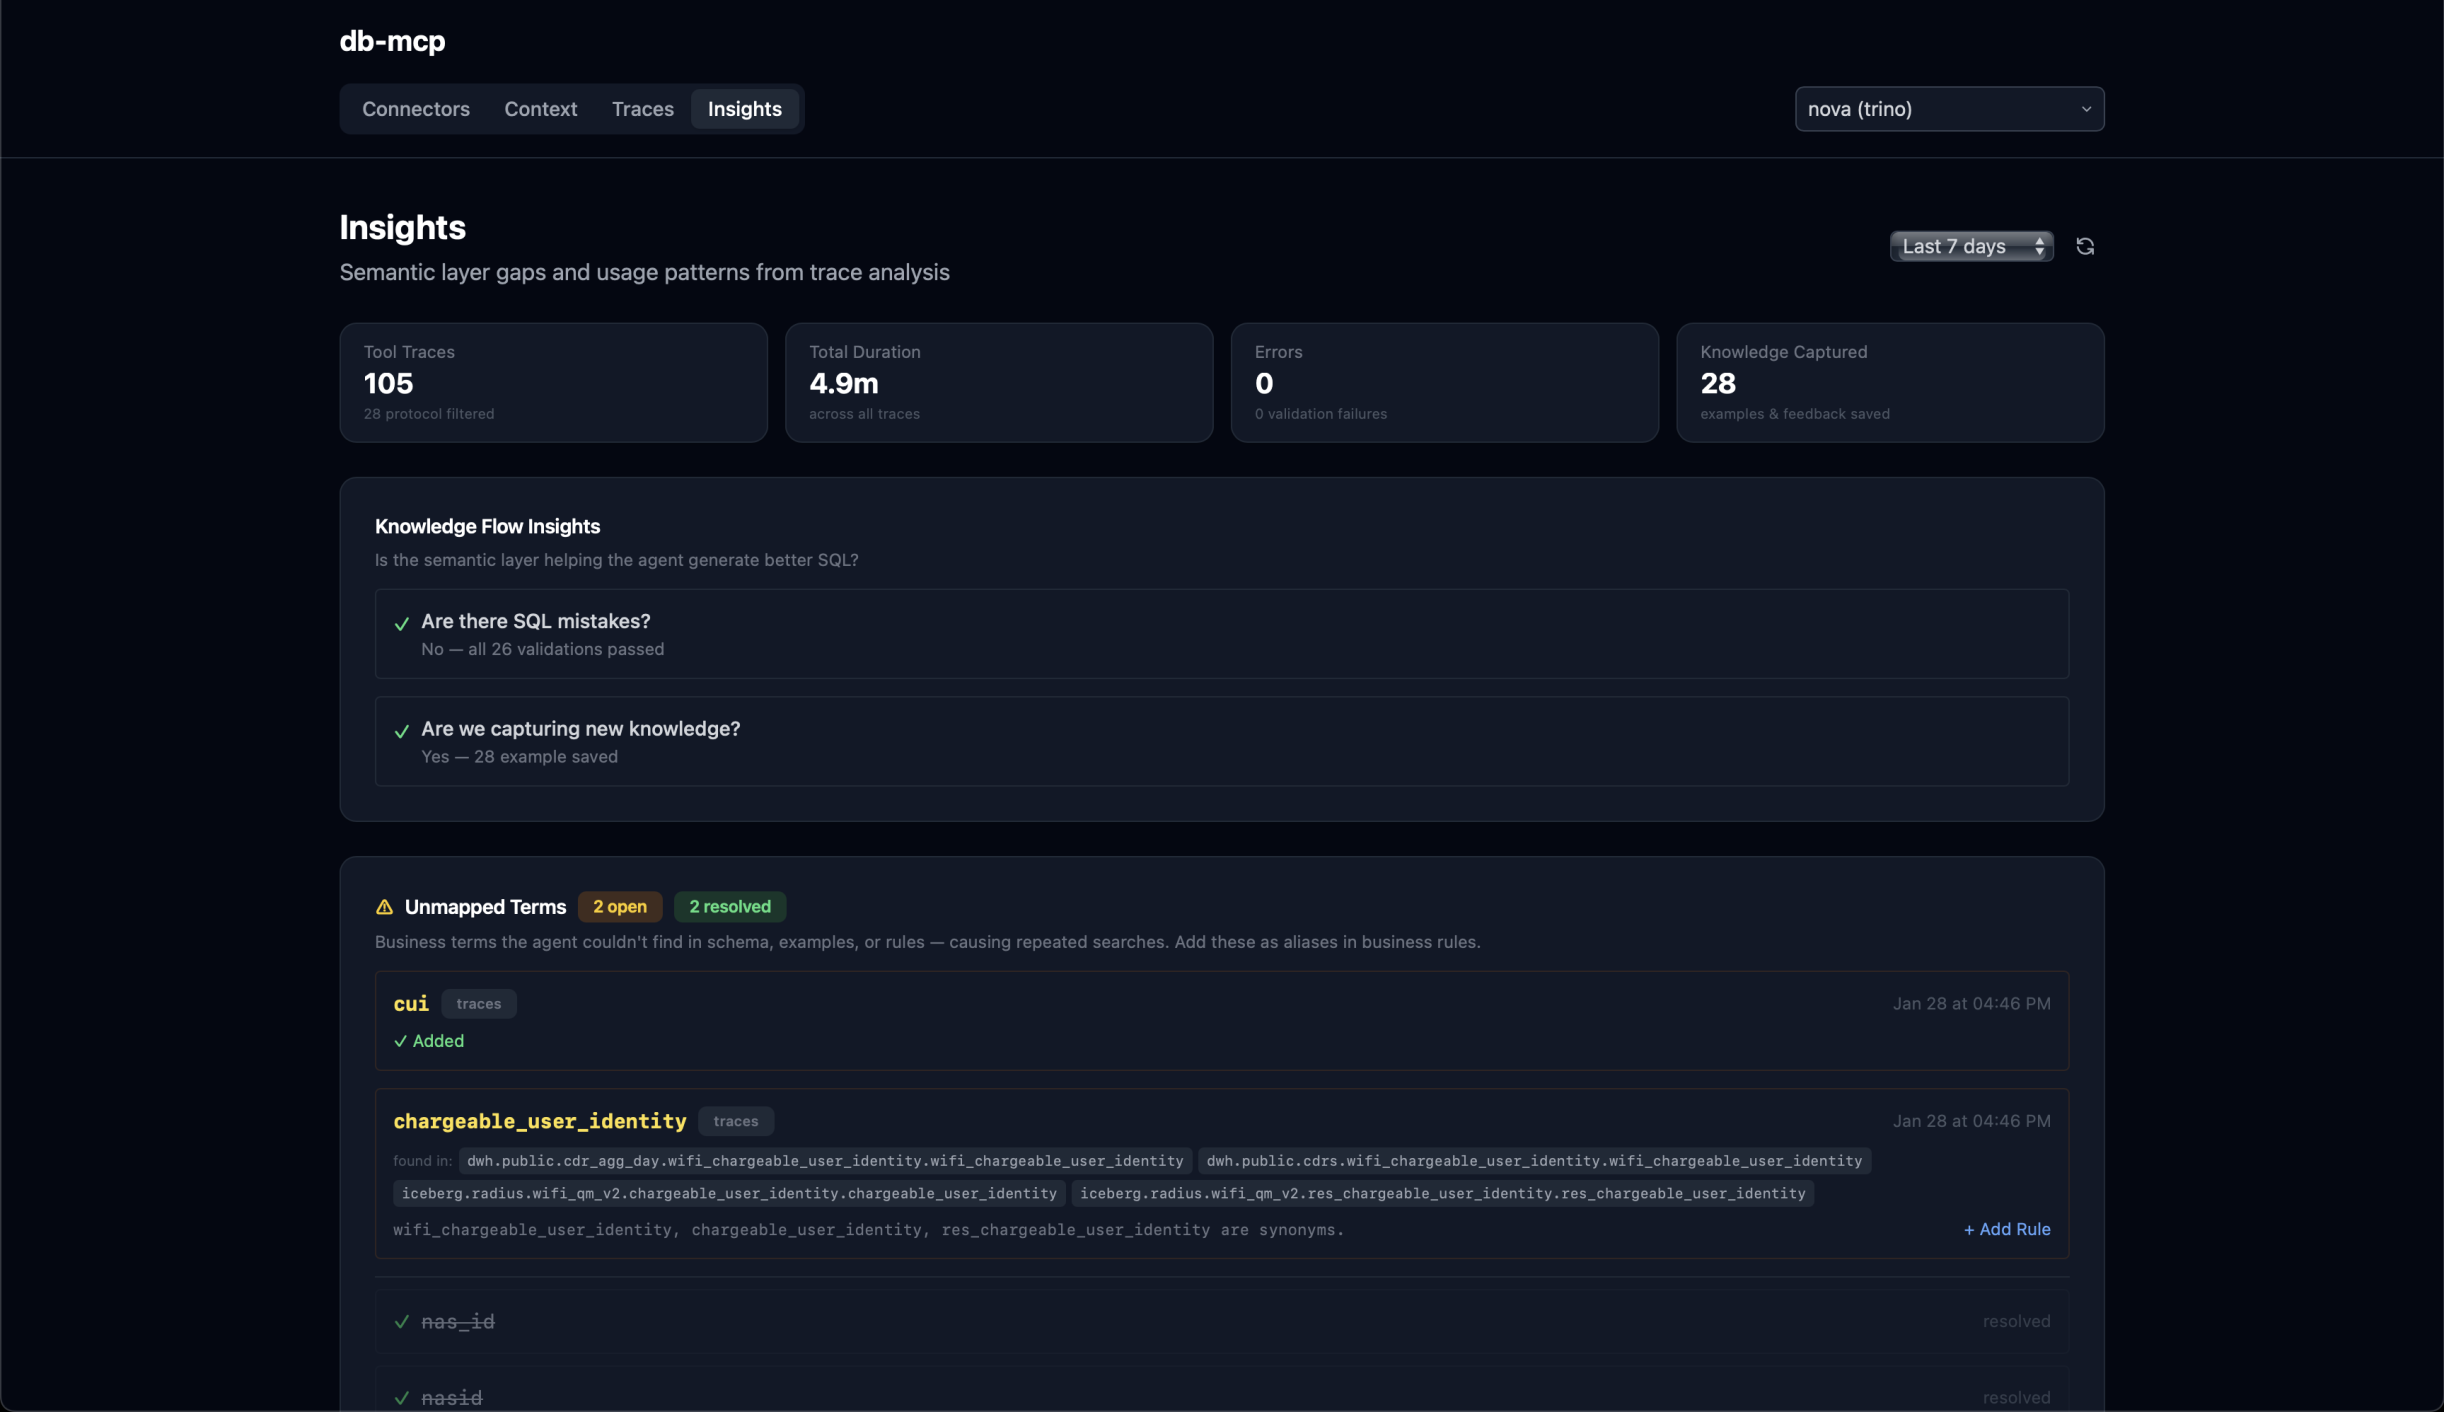Click the chevron on the nova (trino) selector
The height and width of the screenshot is (1412, 2444).
point(2086,109)
